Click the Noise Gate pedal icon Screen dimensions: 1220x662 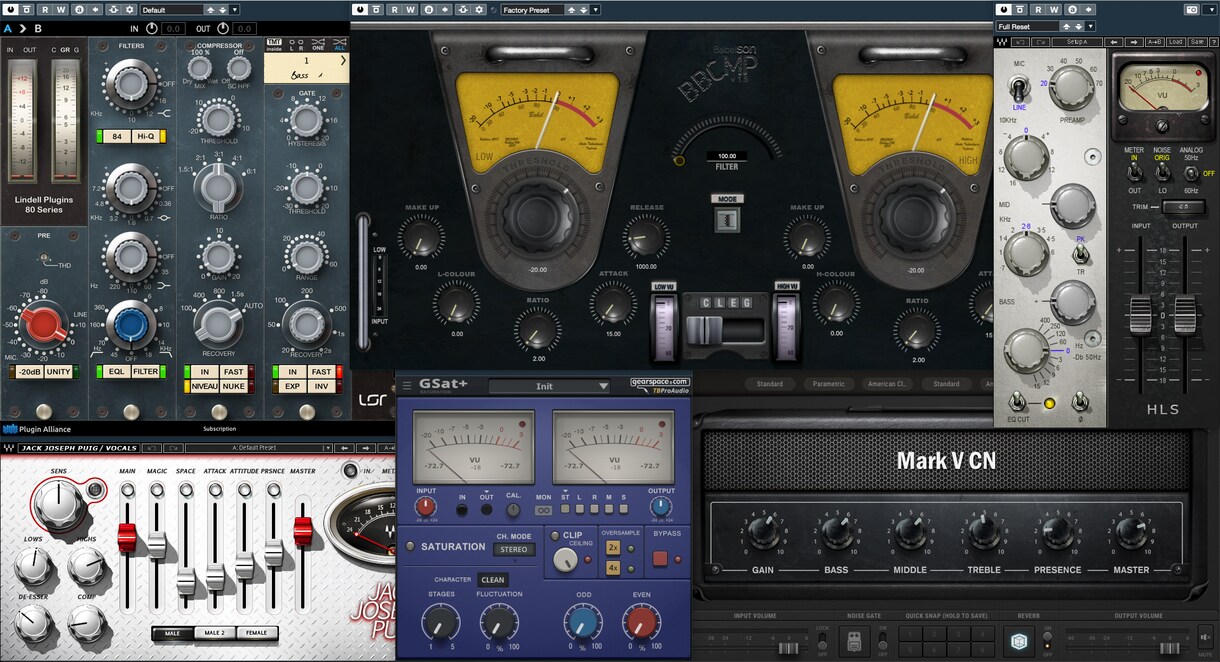point(856,640)
